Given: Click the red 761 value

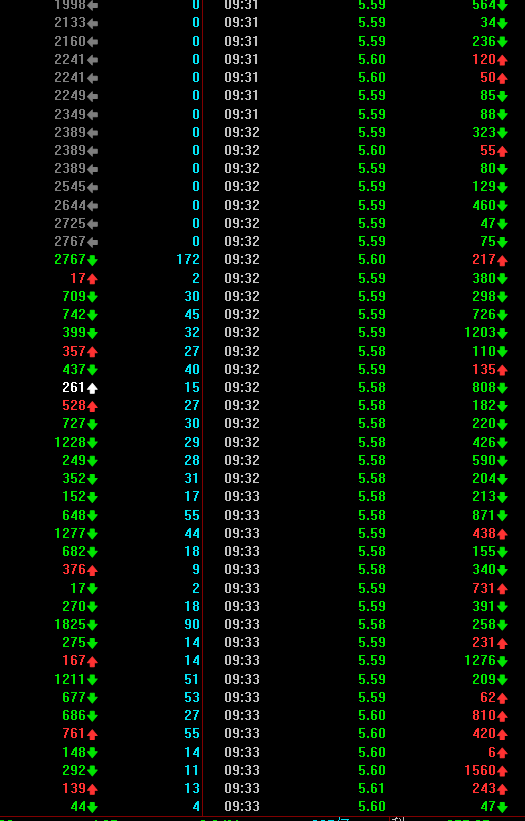Looking at the screenshot, I should [x=74, y=733].
